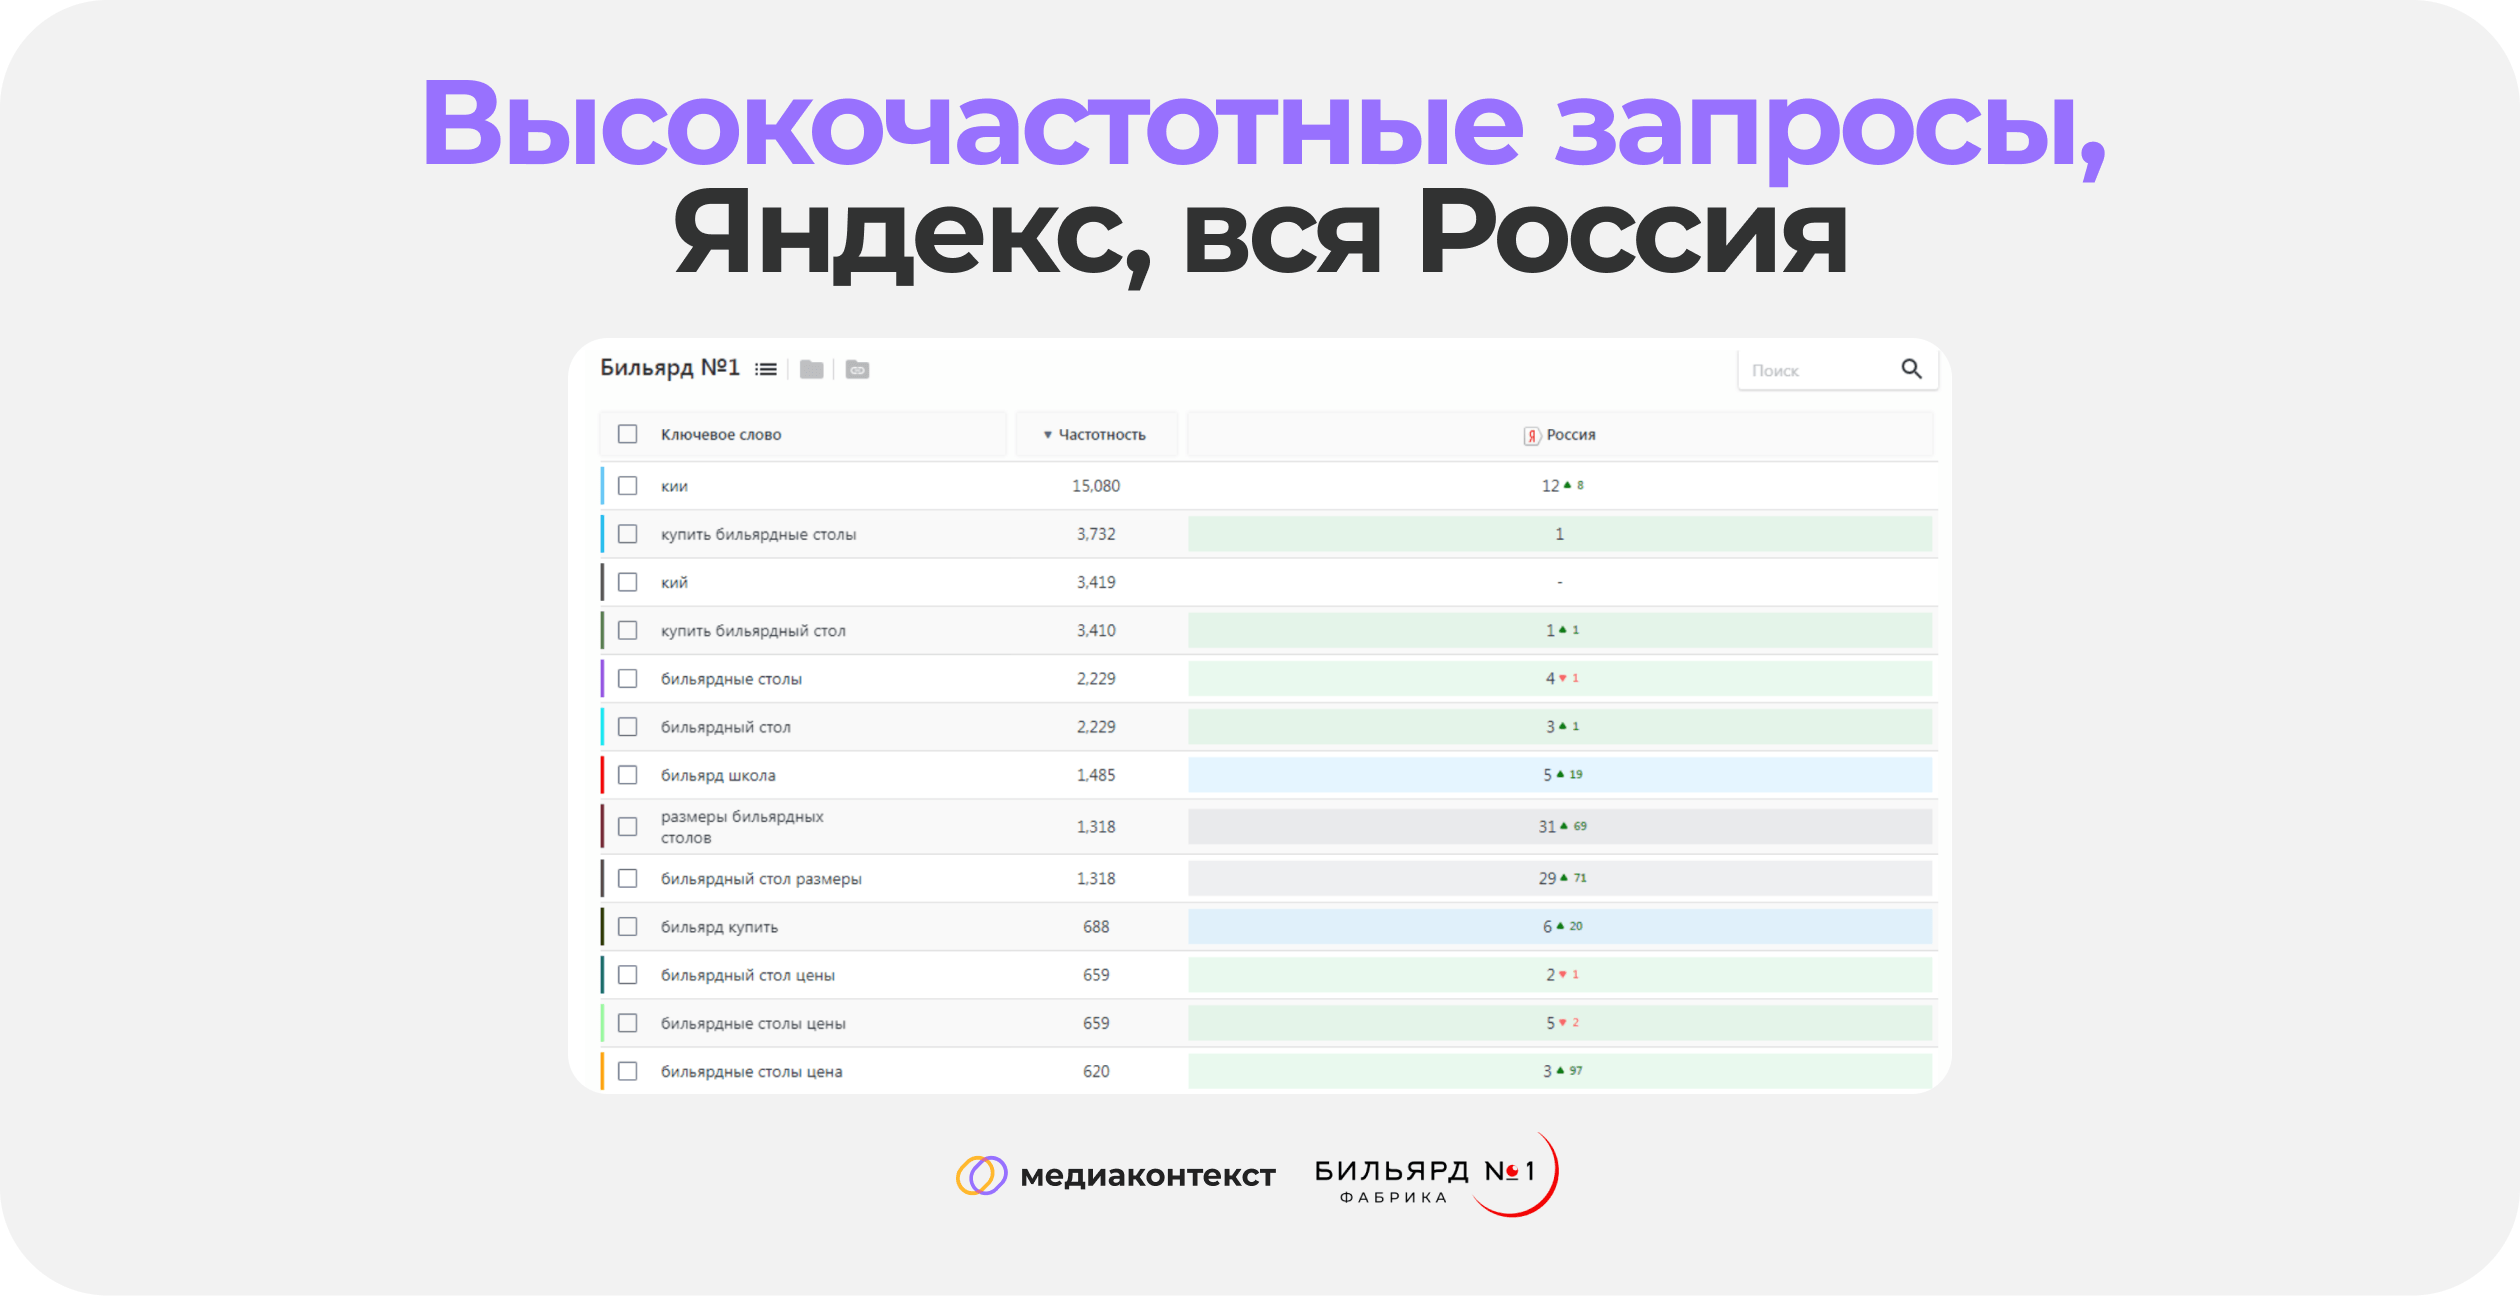Click frequency value 3,419

[1096, 582]
